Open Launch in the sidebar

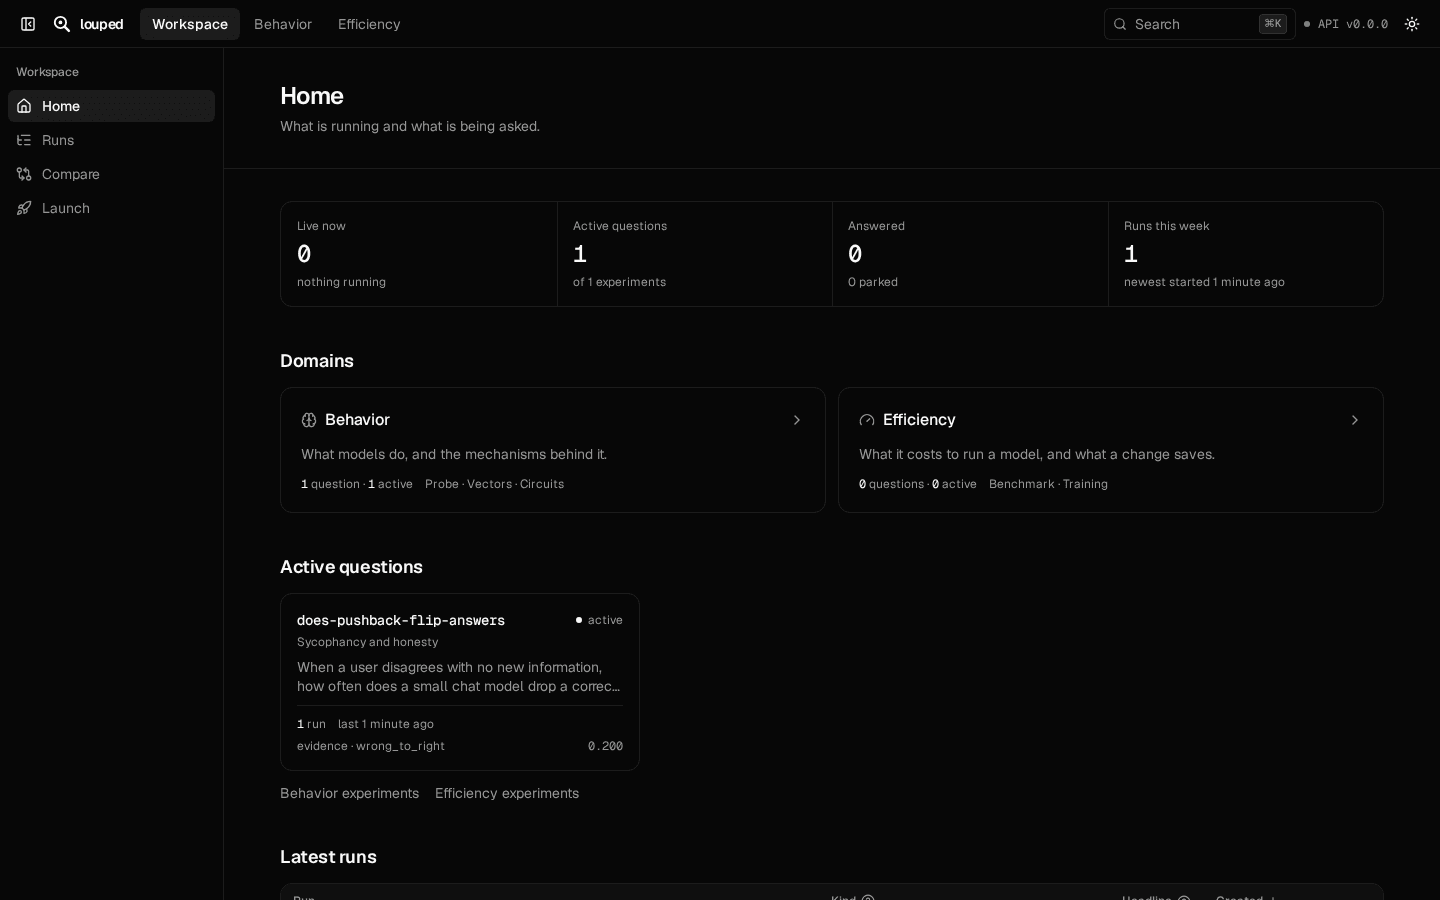pyautogui.click(x=111, y=208)
